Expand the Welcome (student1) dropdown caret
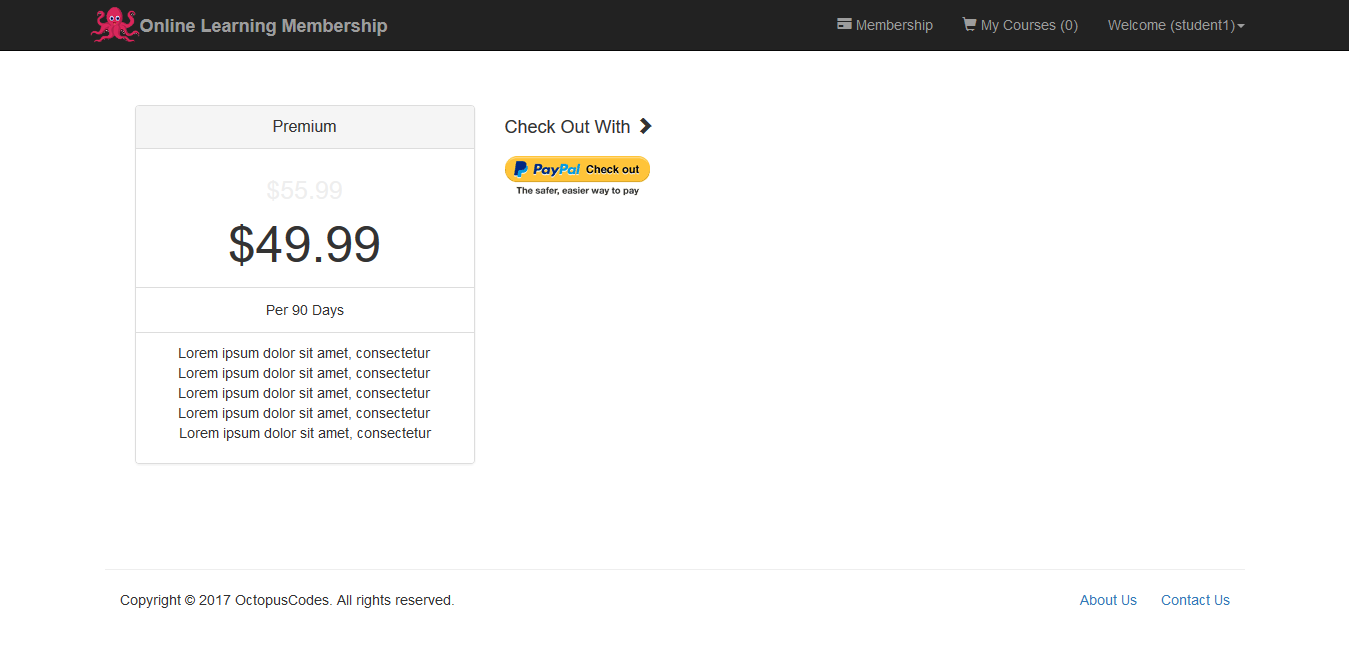This screenshot has height=670, width=1349. pos(1241,26)
